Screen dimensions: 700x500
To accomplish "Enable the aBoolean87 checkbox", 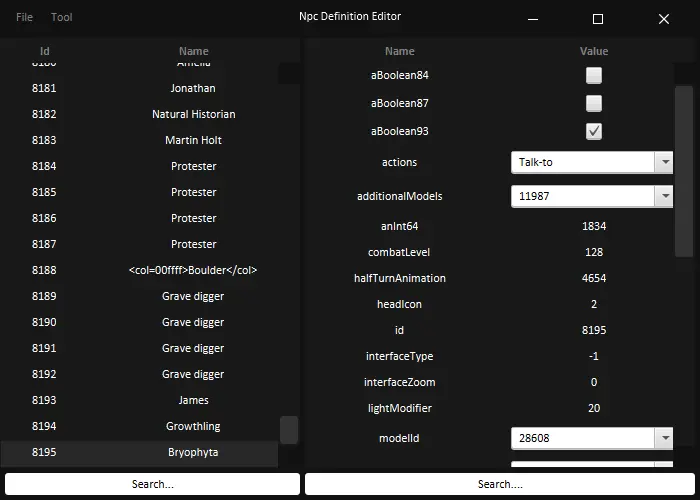I will (594, 103).
